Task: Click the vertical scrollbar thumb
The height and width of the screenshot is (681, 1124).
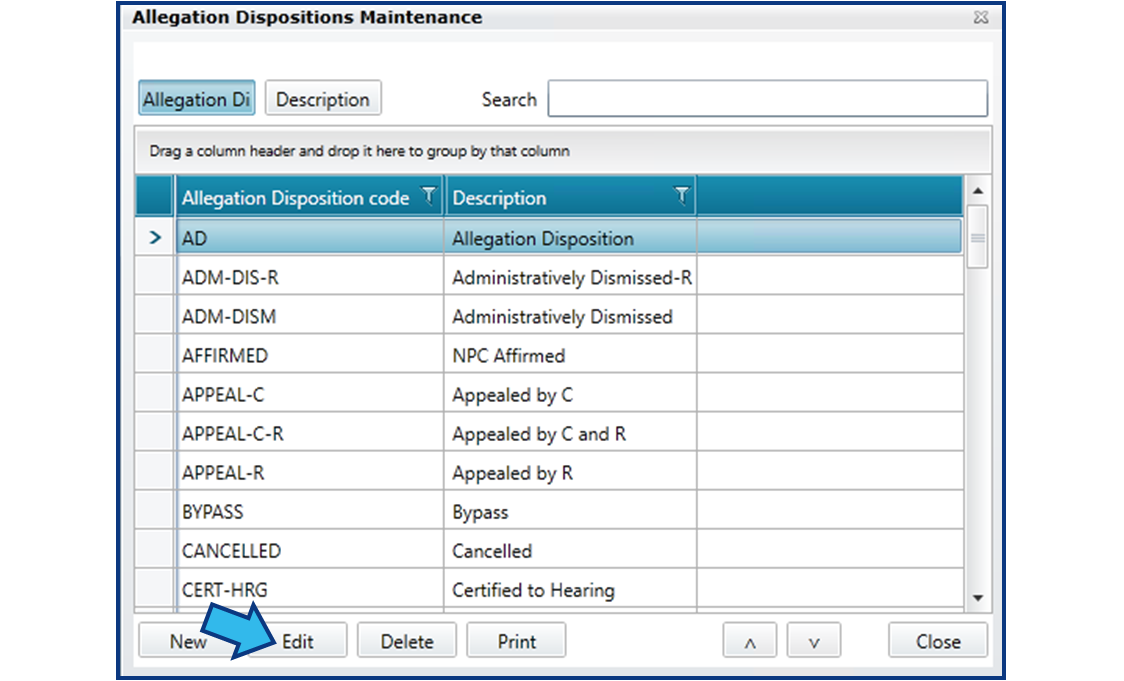Action: [x=978, y=237]
